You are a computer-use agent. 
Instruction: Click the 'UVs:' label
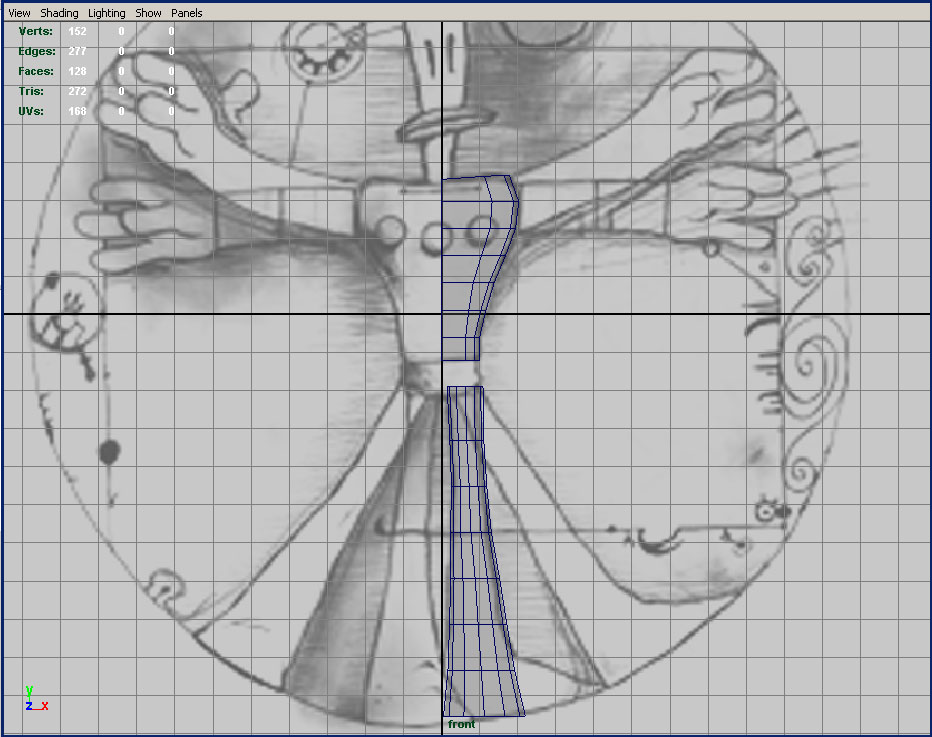pyautogui.click(x=31, y=111)
